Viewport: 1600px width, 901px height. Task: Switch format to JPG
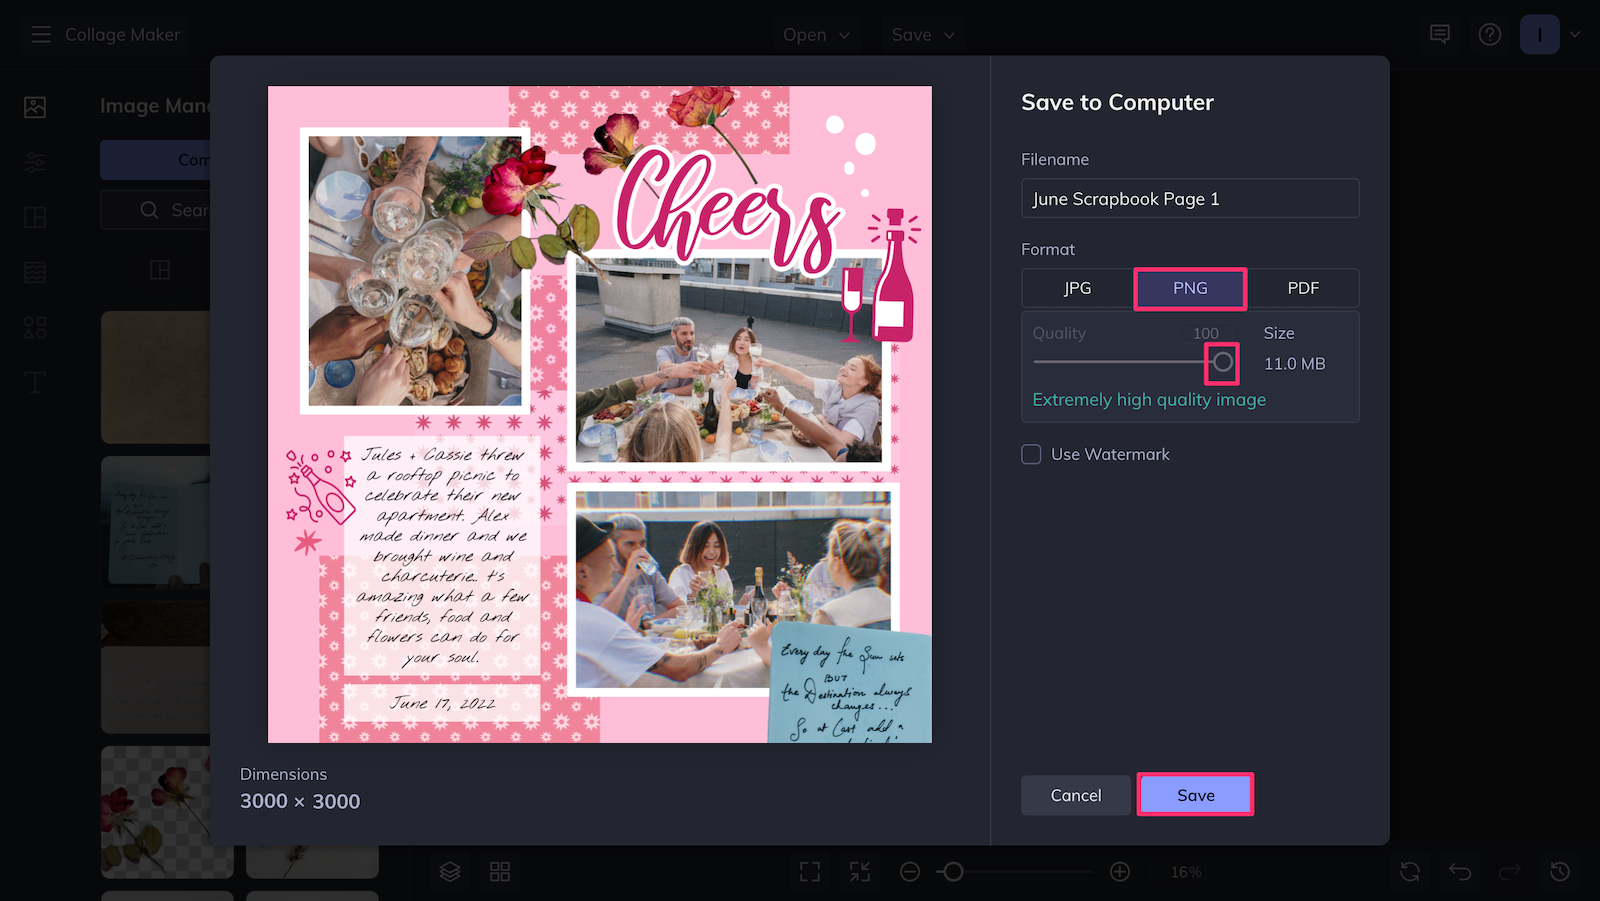pos(1077,288)
